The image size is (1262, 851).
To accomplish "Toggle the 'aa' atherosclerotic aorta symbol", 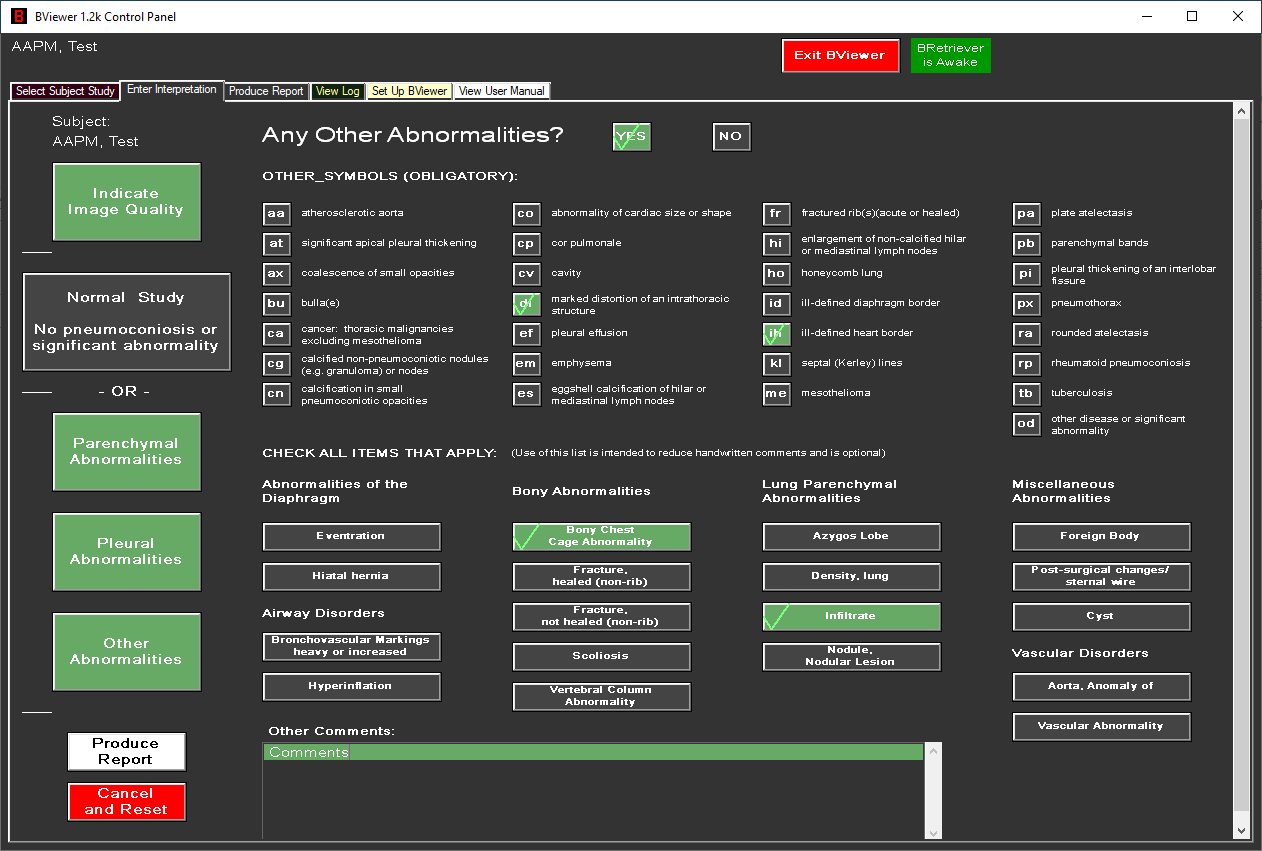I will tap(276, 214).
